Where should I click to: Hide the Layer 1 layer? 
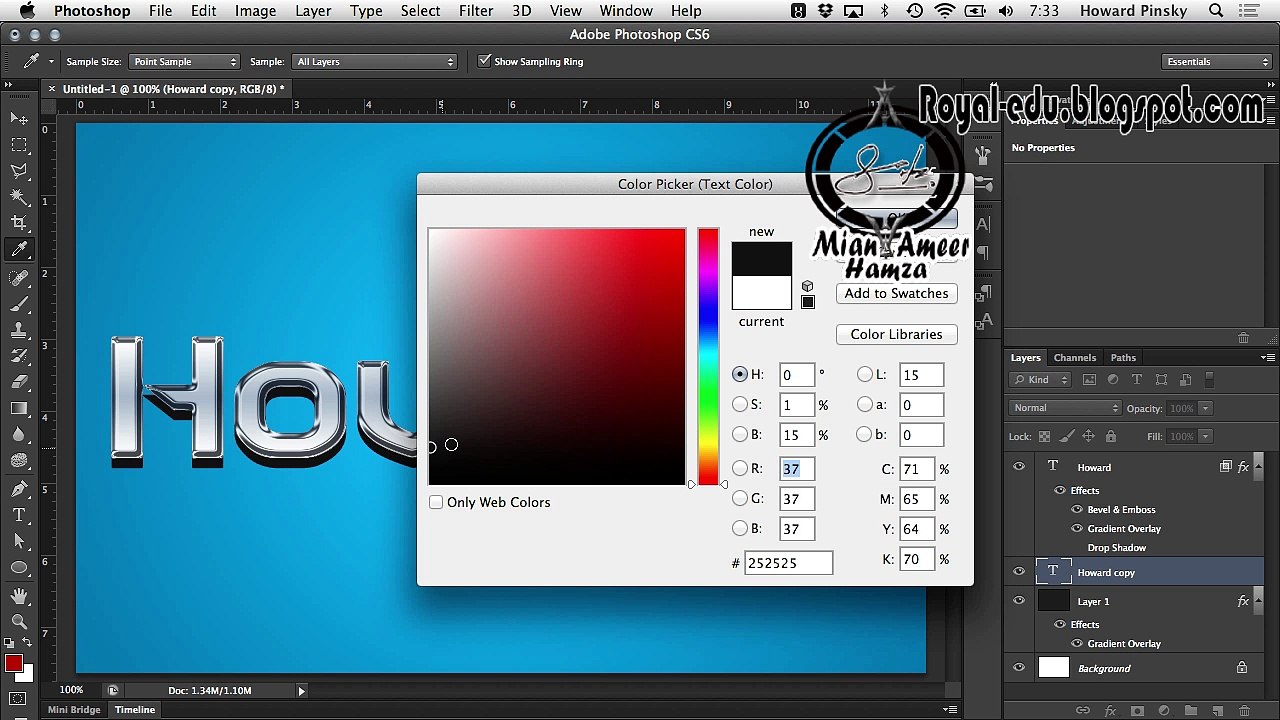pyautogui.click(x=1019, y=601)
